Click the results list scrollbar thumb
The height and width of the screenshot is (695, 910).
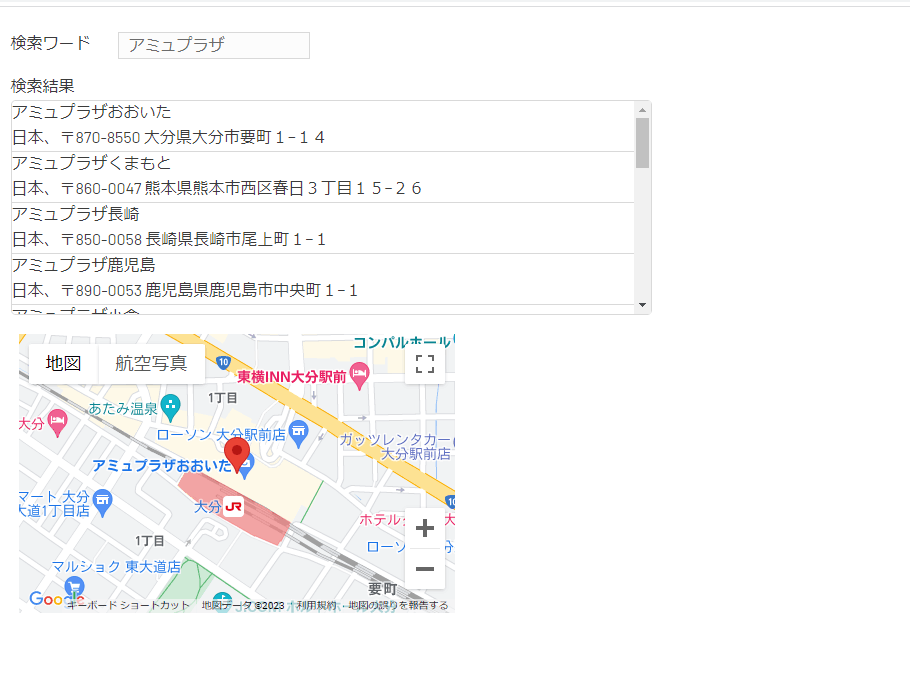pyautogui.click(x=642, y=143)
